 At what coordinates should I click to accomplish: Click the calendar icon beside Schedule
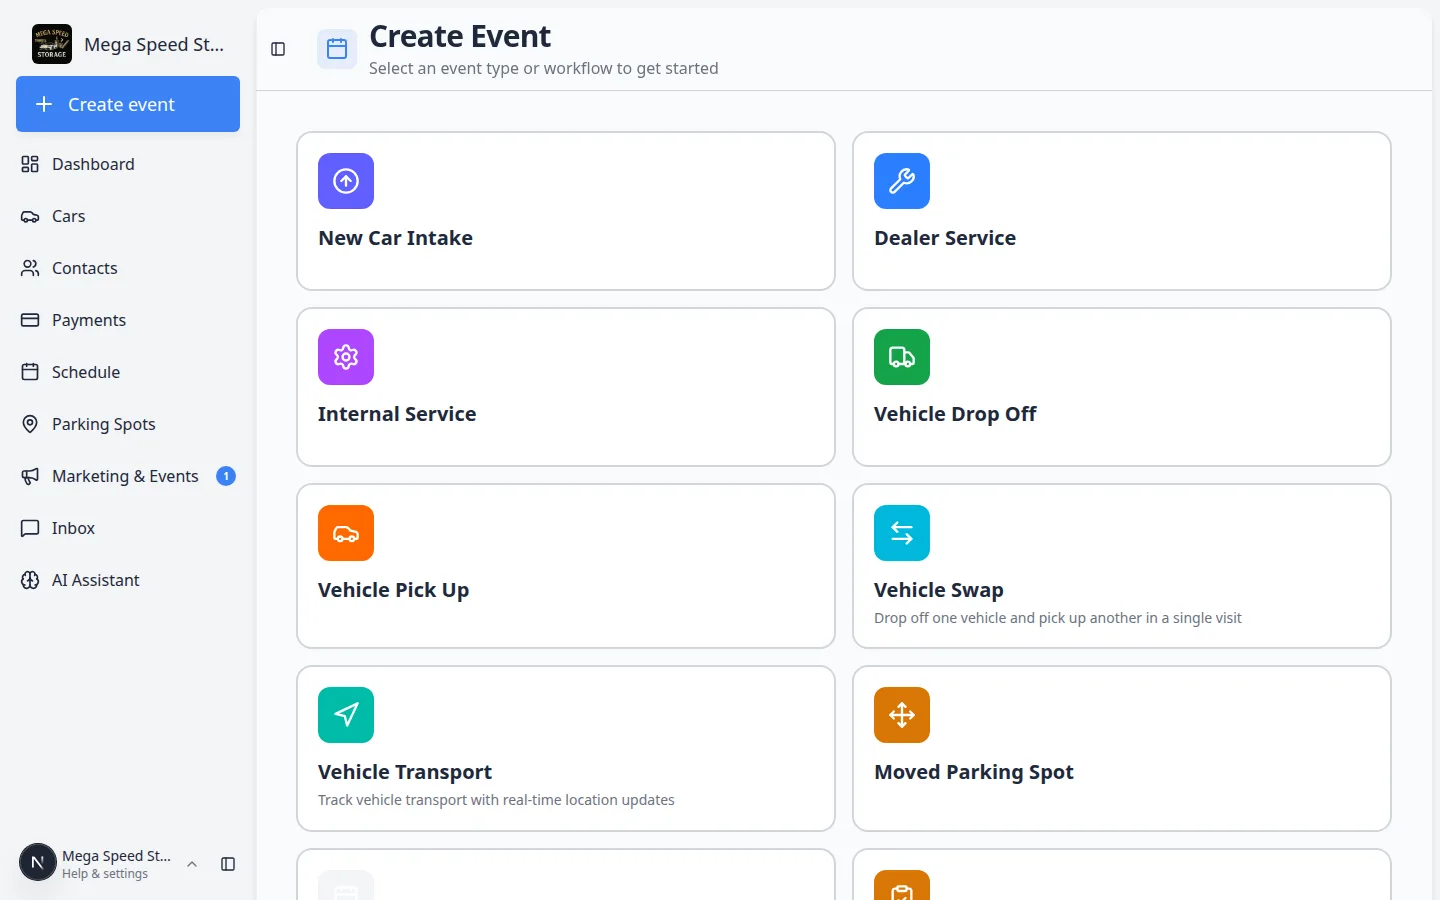pos(30,372)
